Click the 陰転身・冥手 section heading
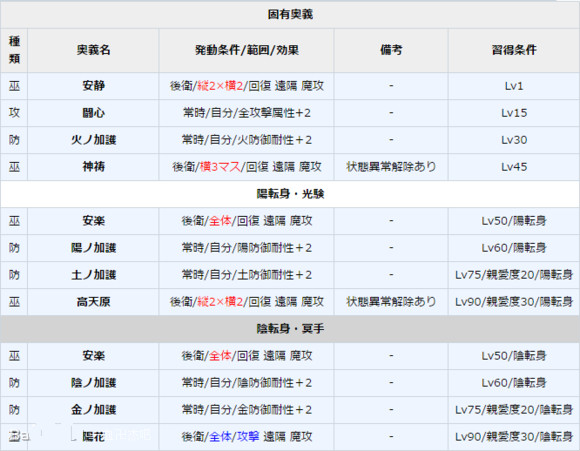The width and height of the screenshot is (580, 451). tap(290, 329)
